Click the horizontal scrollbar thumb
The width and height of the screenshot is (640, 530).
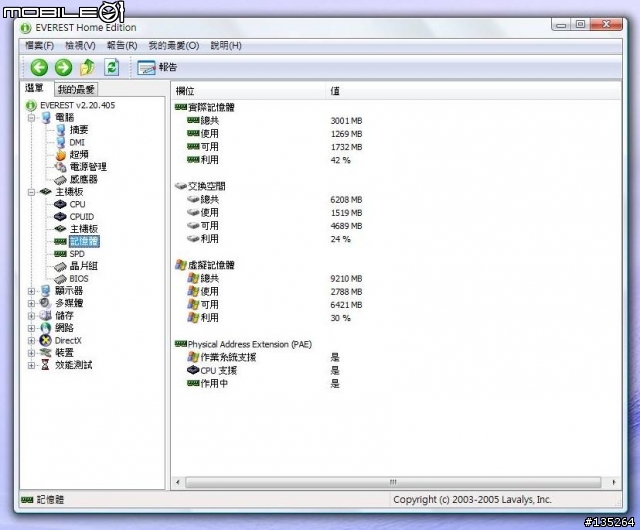point(393,482)
